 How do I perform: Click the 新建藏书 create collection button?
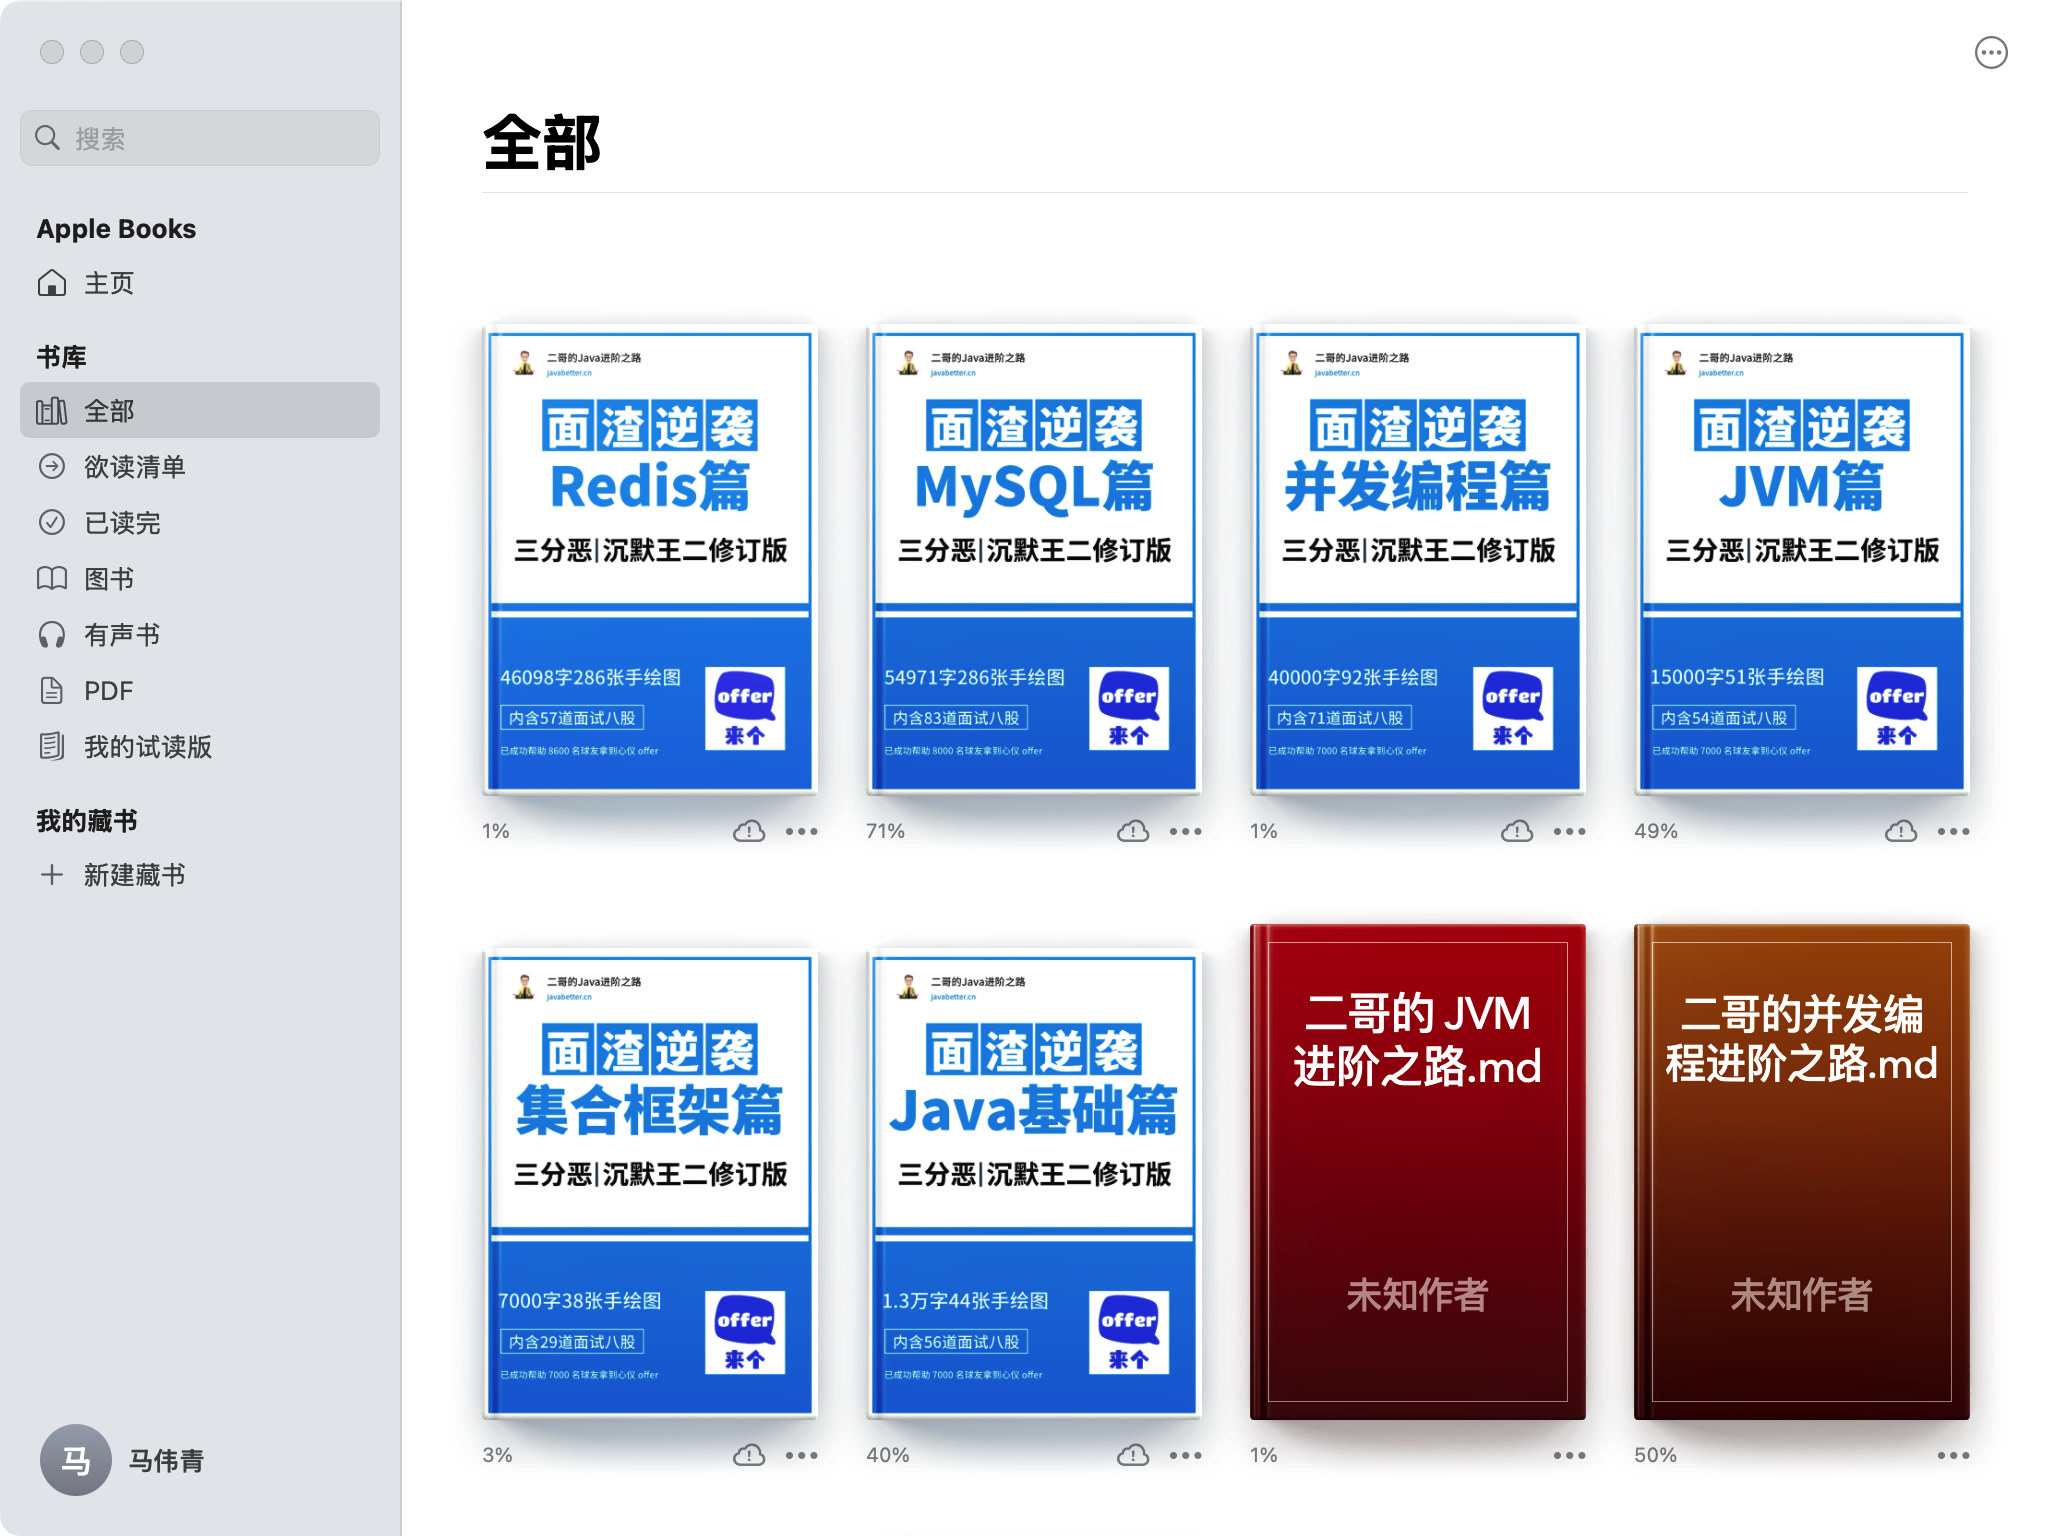(134, 875)
